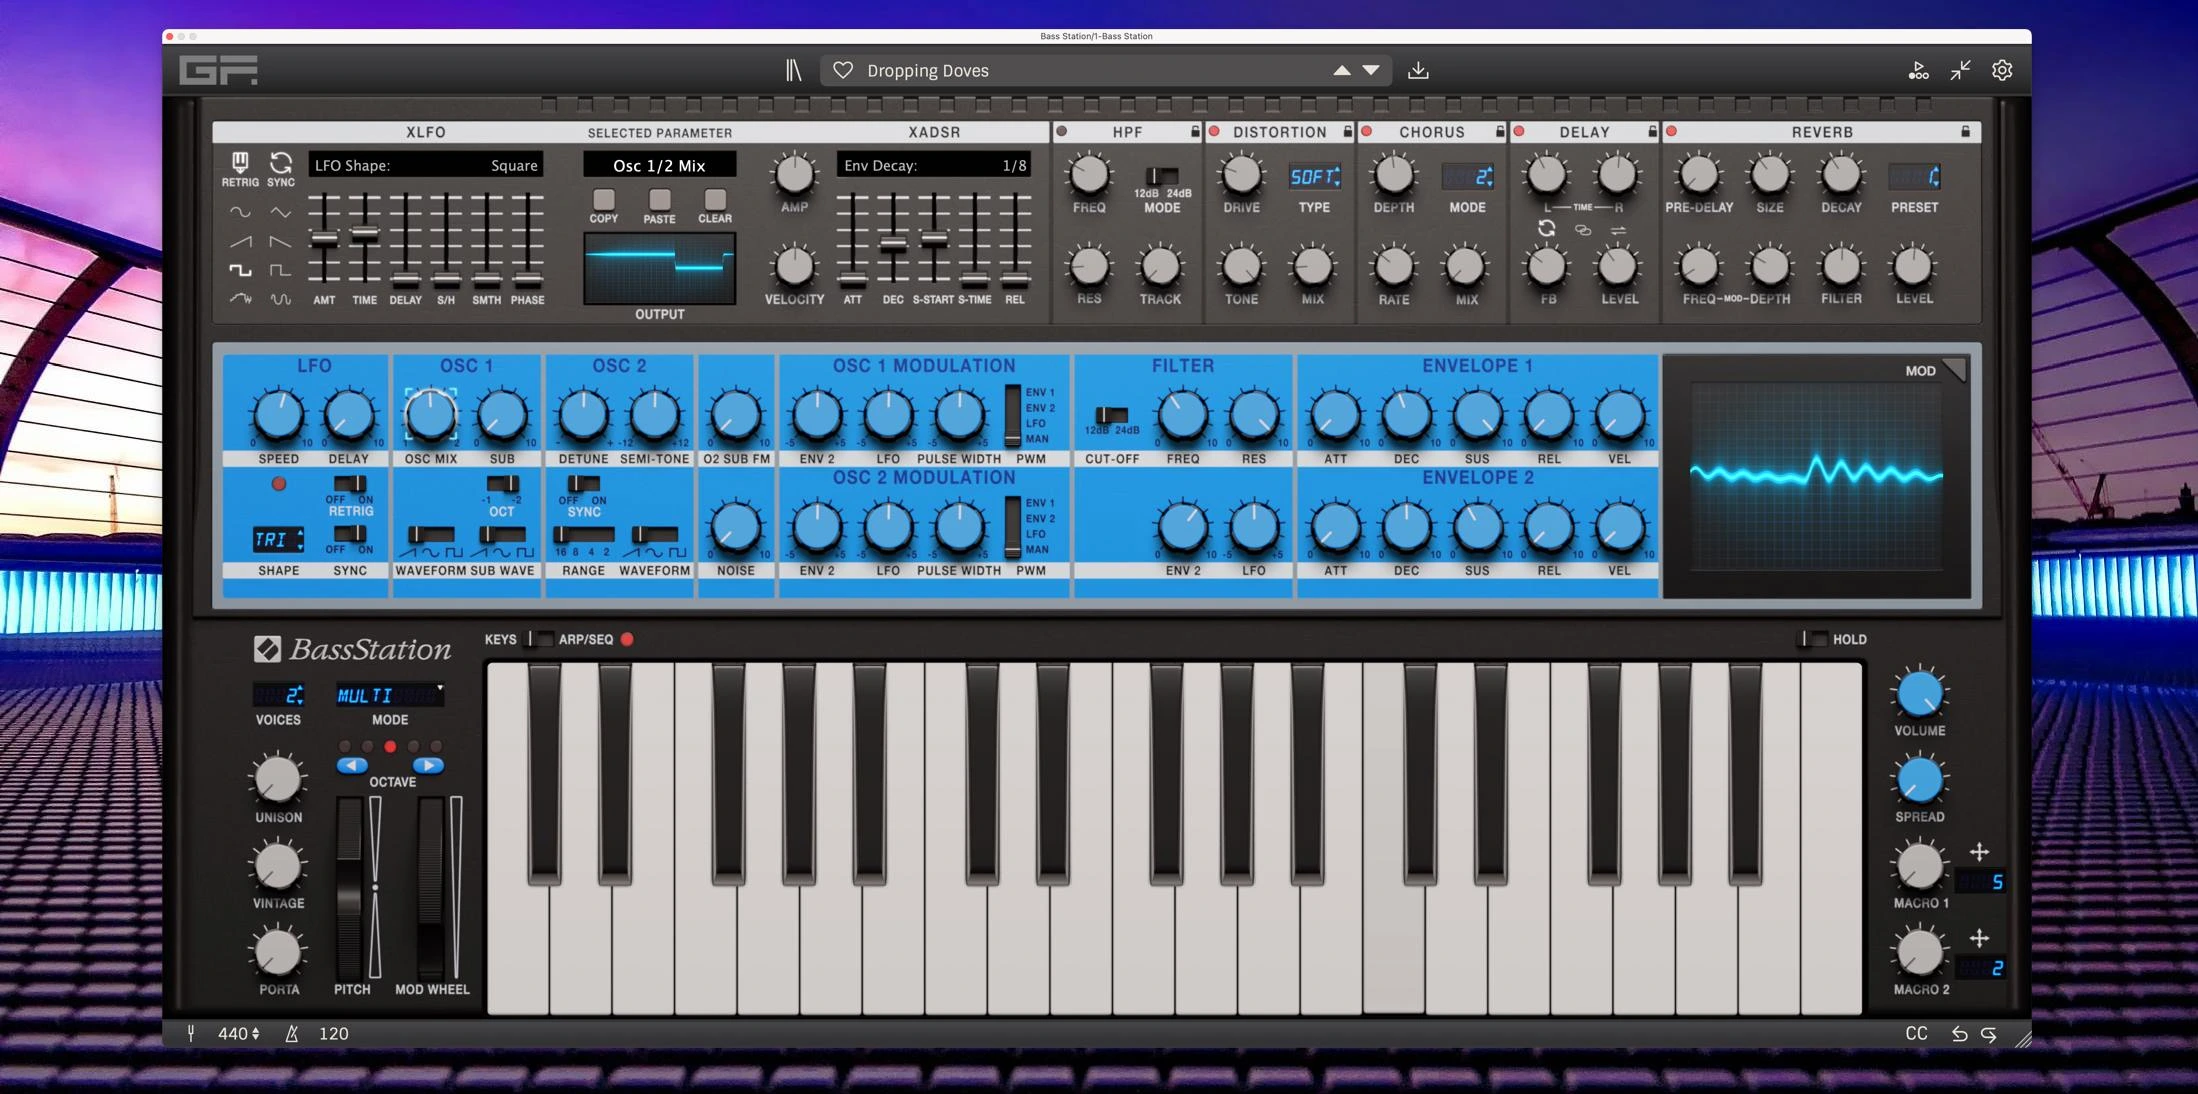
Task: Select the KEYS tab above the keyboard
Action: 500,639
